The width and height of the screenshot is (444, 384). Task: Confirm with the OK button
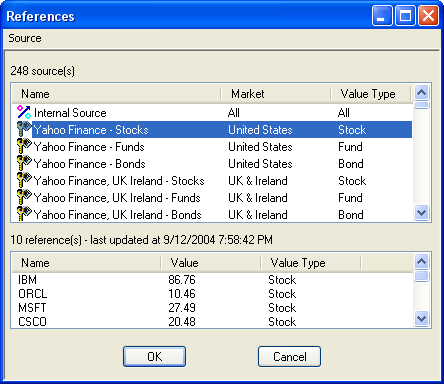point(154,357)
